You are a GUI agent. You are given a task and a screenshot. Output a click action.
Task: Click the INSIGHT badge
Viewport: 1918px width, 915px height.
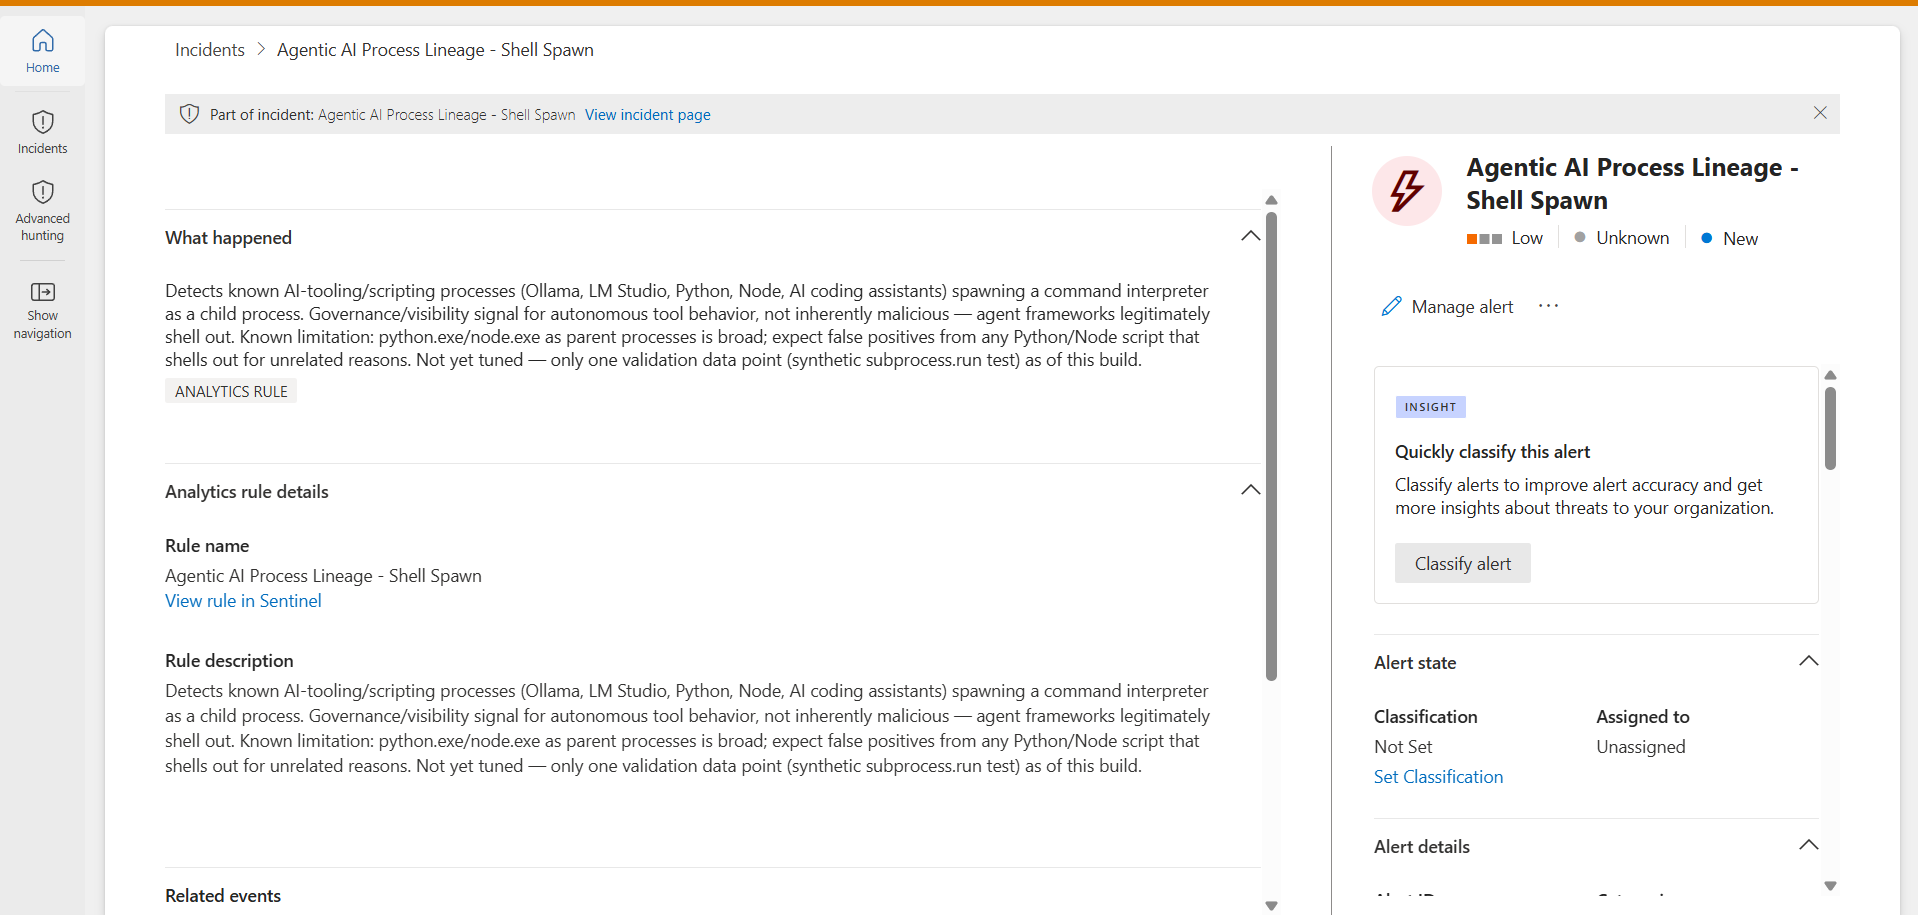[1430, 407]
